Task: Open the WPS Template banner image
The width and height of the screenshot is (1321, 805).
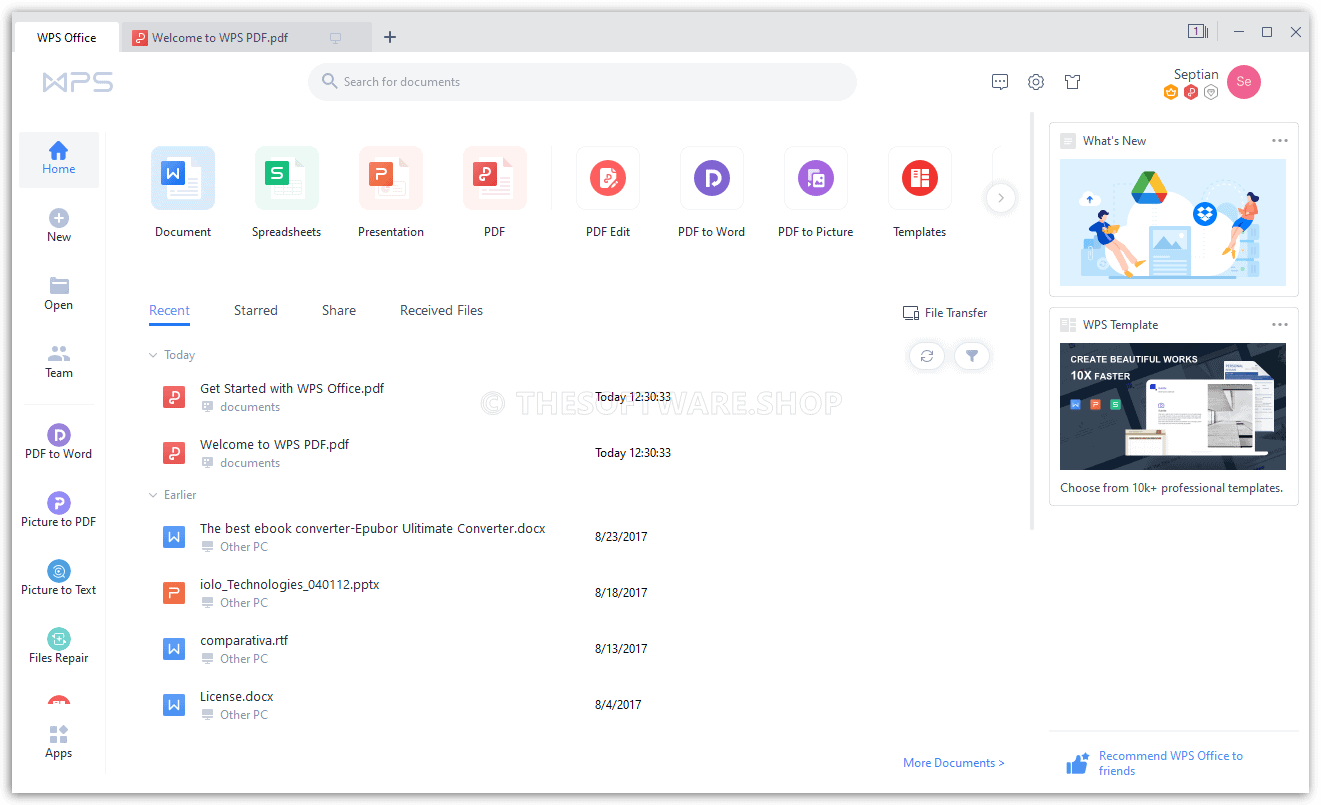Action: [1173, 406]
